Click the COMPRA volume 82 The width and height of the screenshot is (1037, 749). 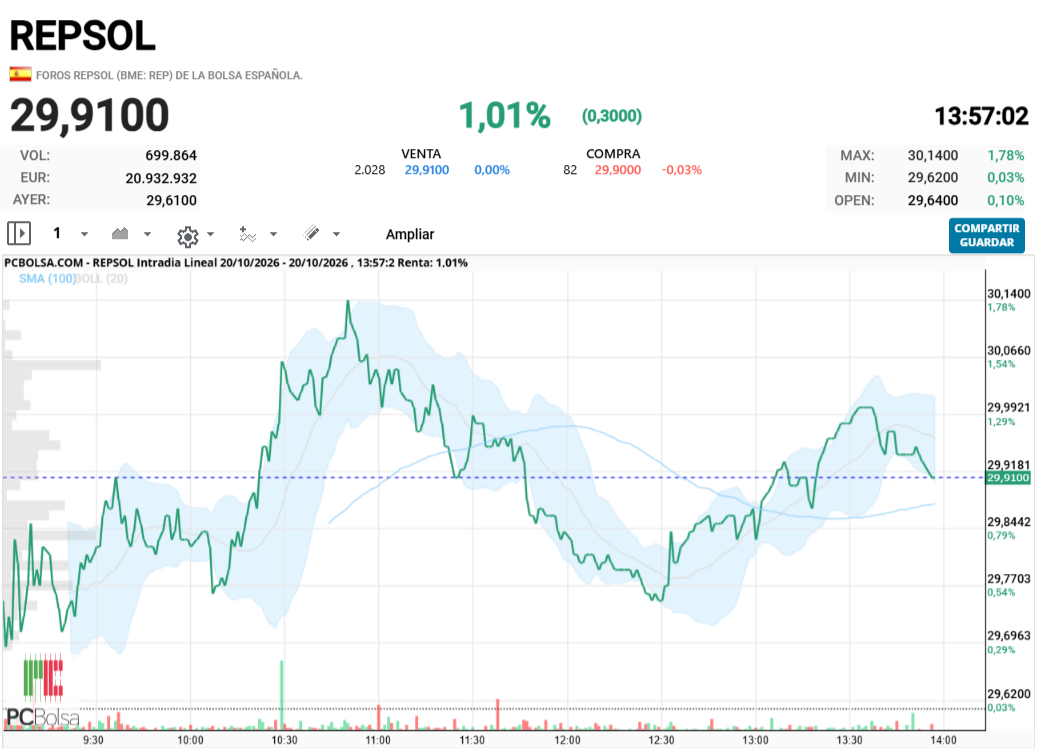click(570, 170)
